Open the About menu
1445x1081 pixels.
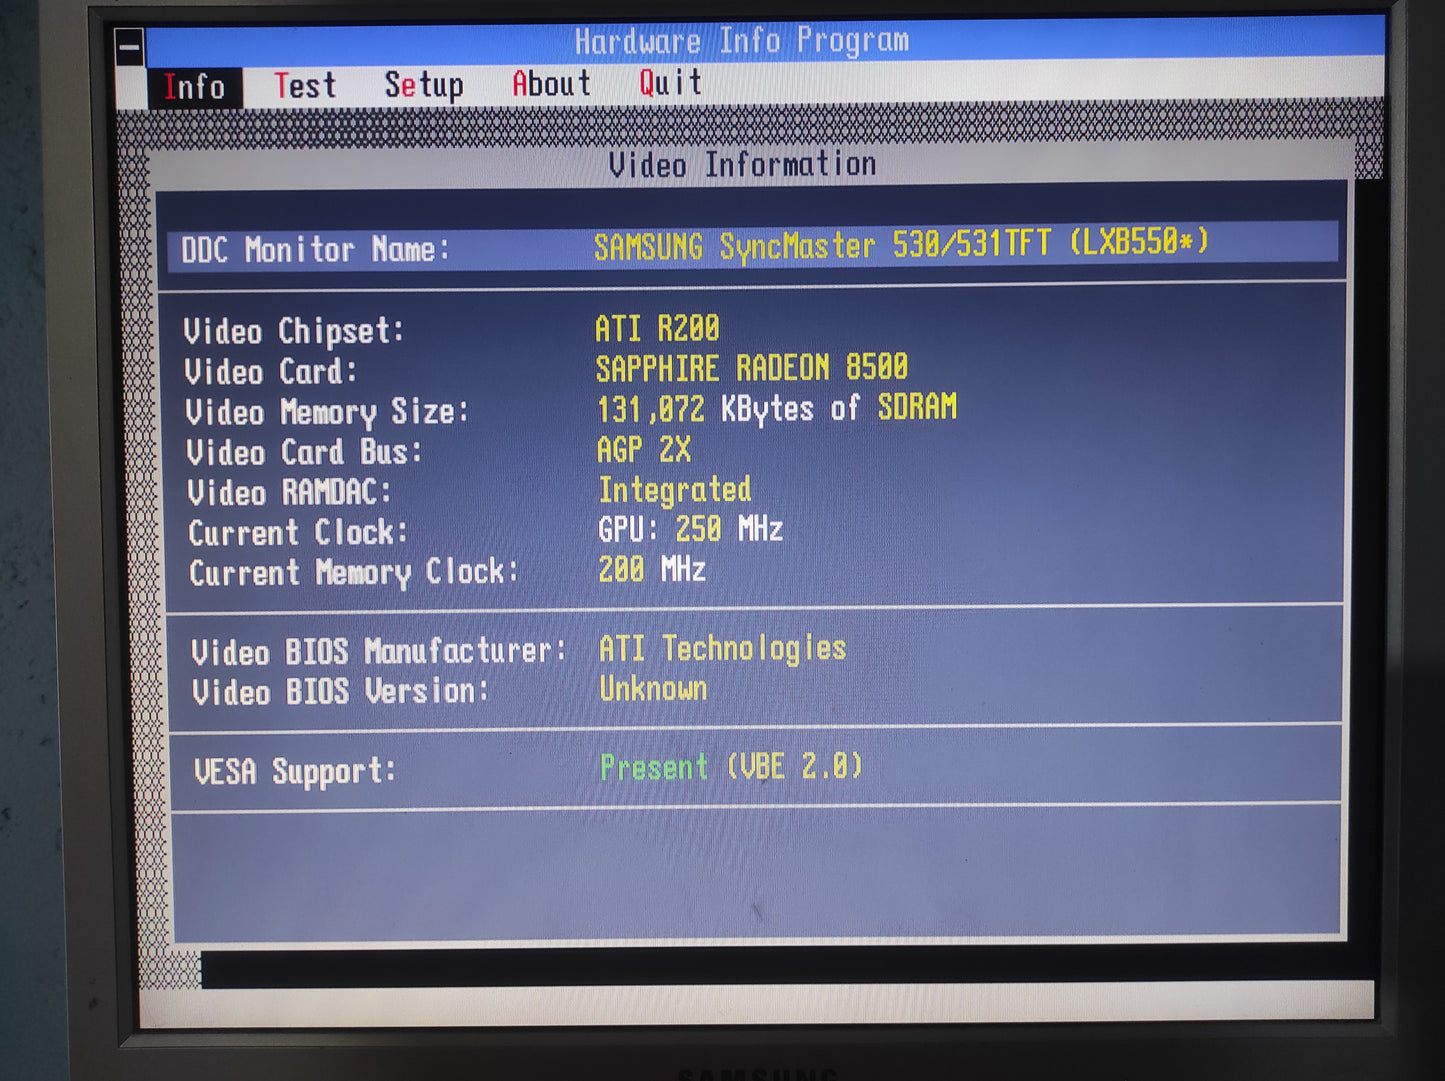point(551,84)
